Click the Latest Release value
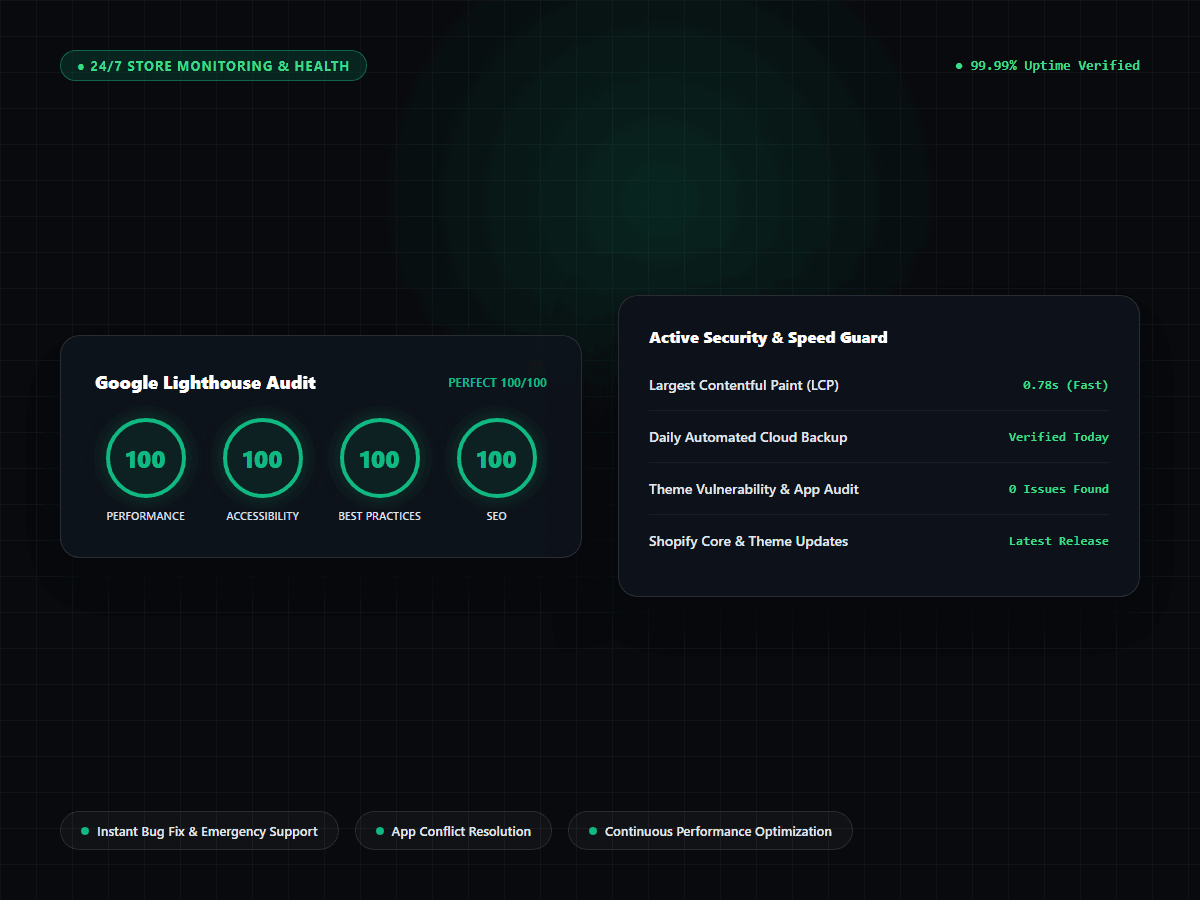The image size is (1200, 900). pos(1059,541)
